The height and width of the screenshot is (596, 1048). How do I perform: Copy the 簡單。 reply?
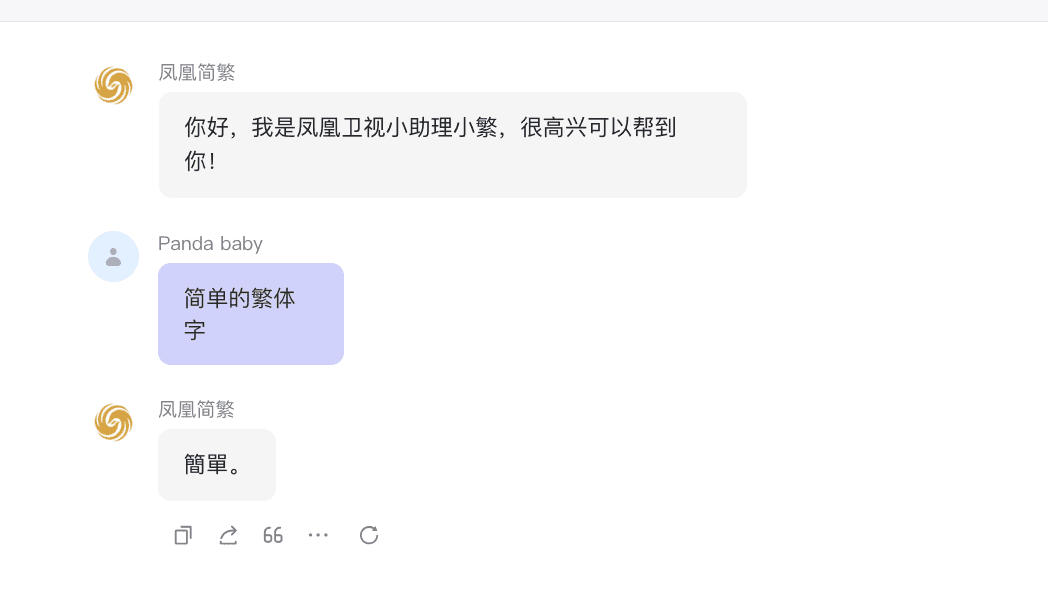point(183,535)
